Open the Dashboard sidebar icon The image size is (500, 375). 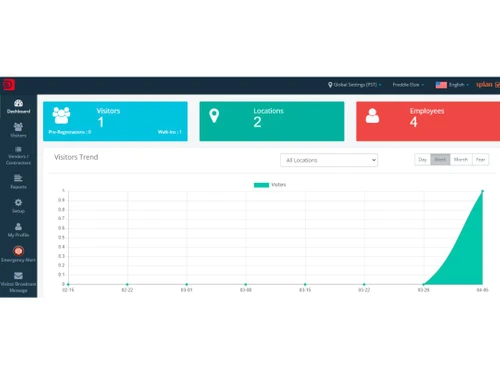[x=18, y=103]
